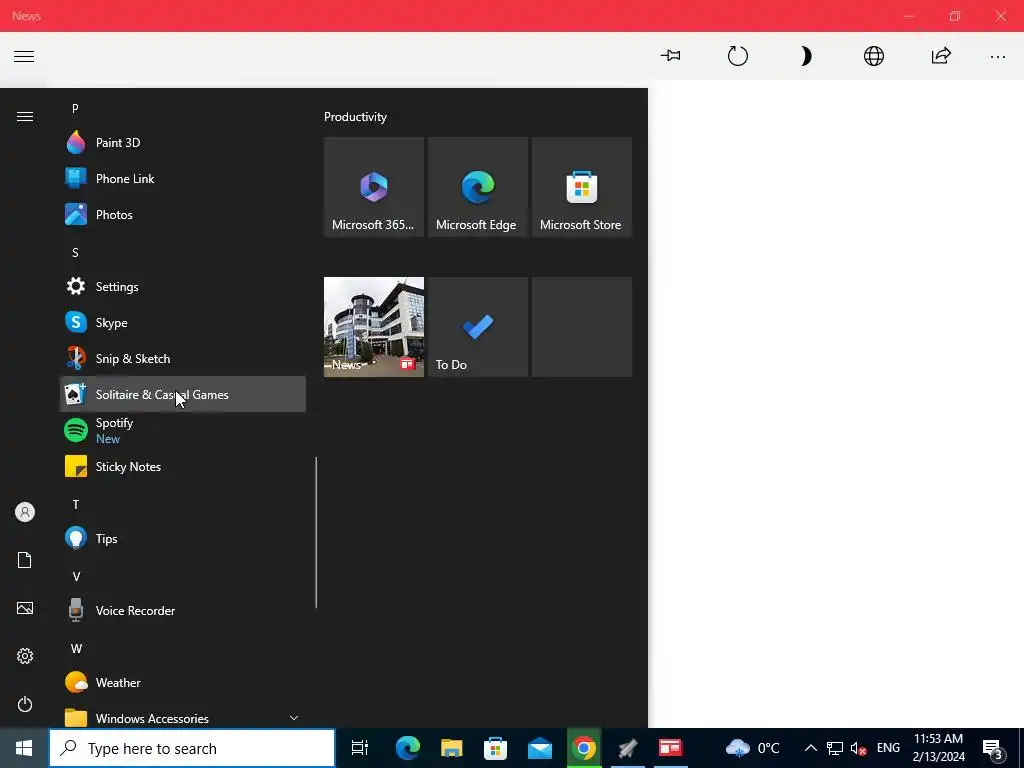
Task: Click the letter S group header
Action: [x=75, y=252]
